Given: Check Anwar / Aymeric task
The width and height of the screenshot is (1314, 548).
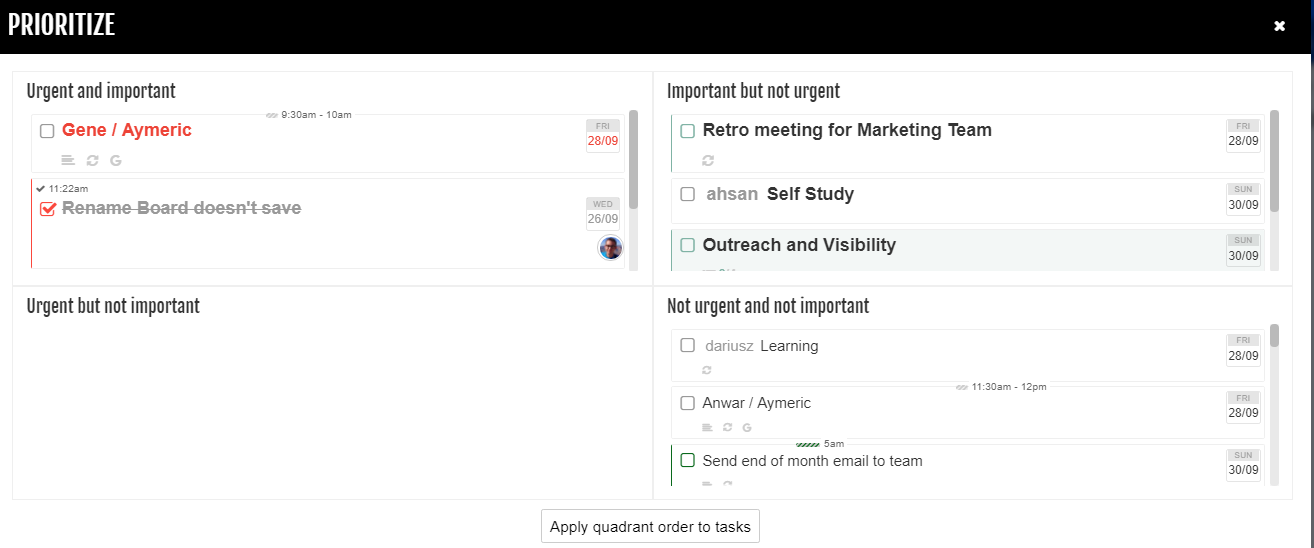Looking at the screenshot, I should pos(687,403).
